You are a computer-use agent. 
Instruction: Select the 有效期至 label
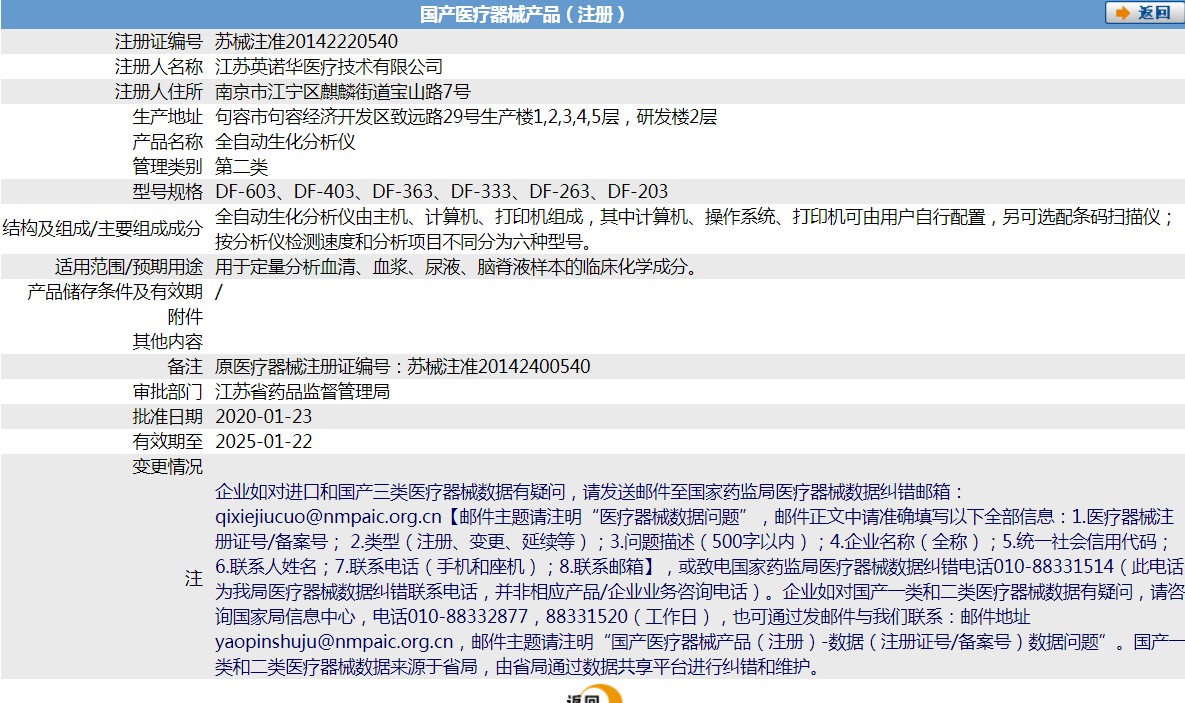[168, 441]
